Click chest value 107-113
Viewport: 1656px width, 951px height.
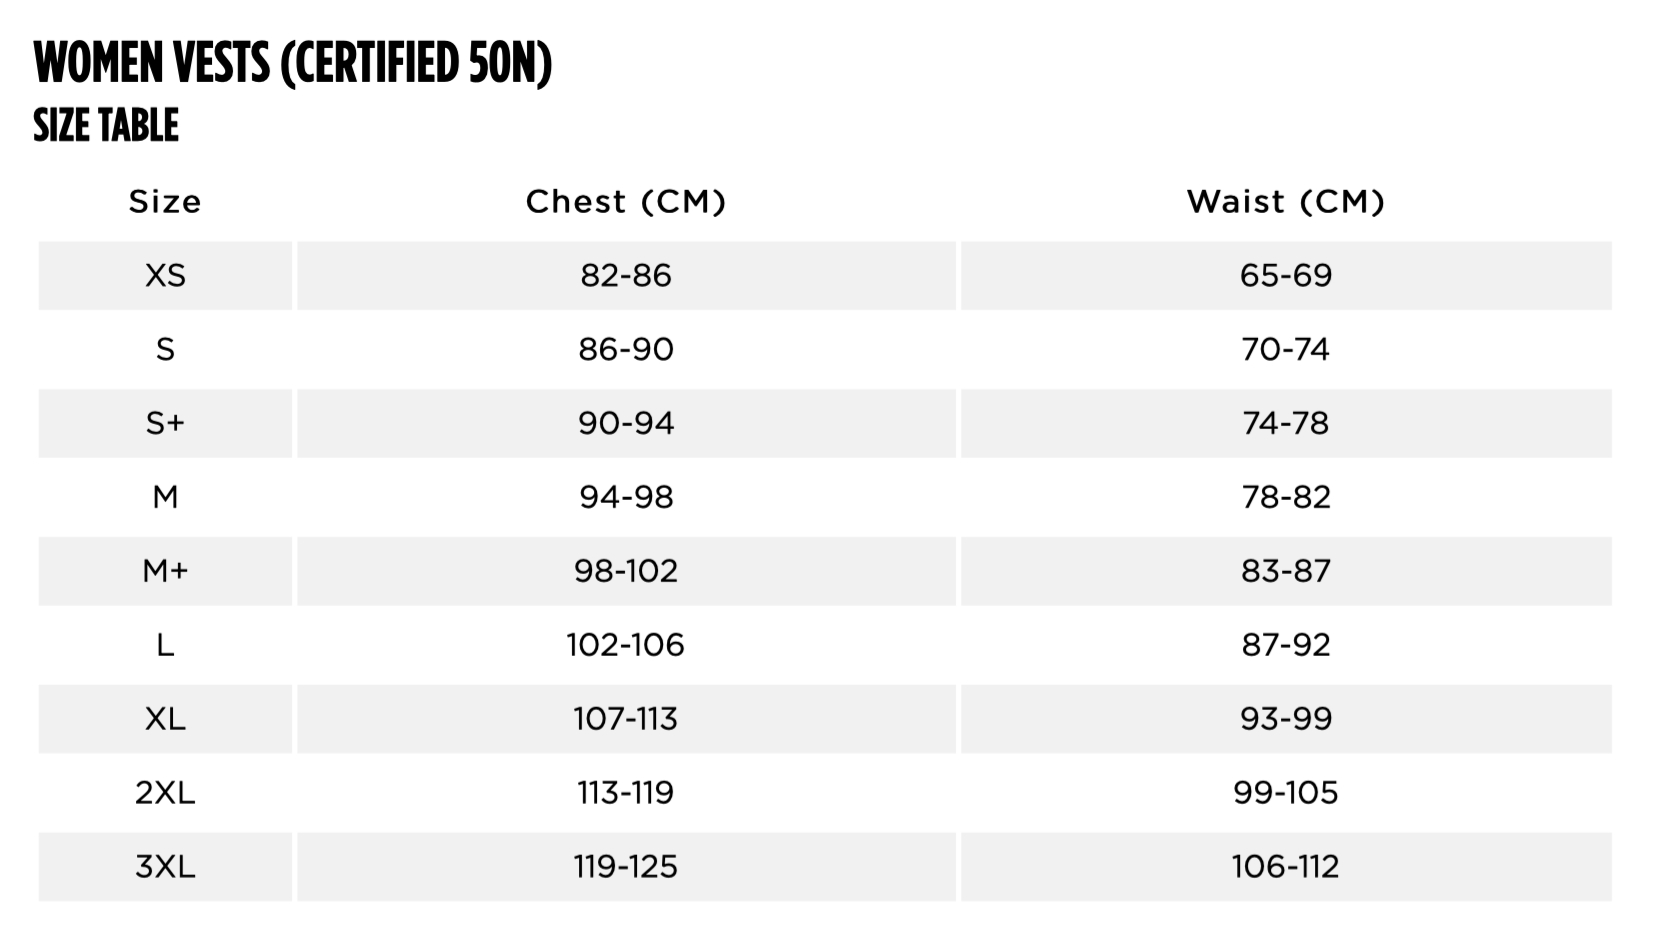tap(626, 719)
